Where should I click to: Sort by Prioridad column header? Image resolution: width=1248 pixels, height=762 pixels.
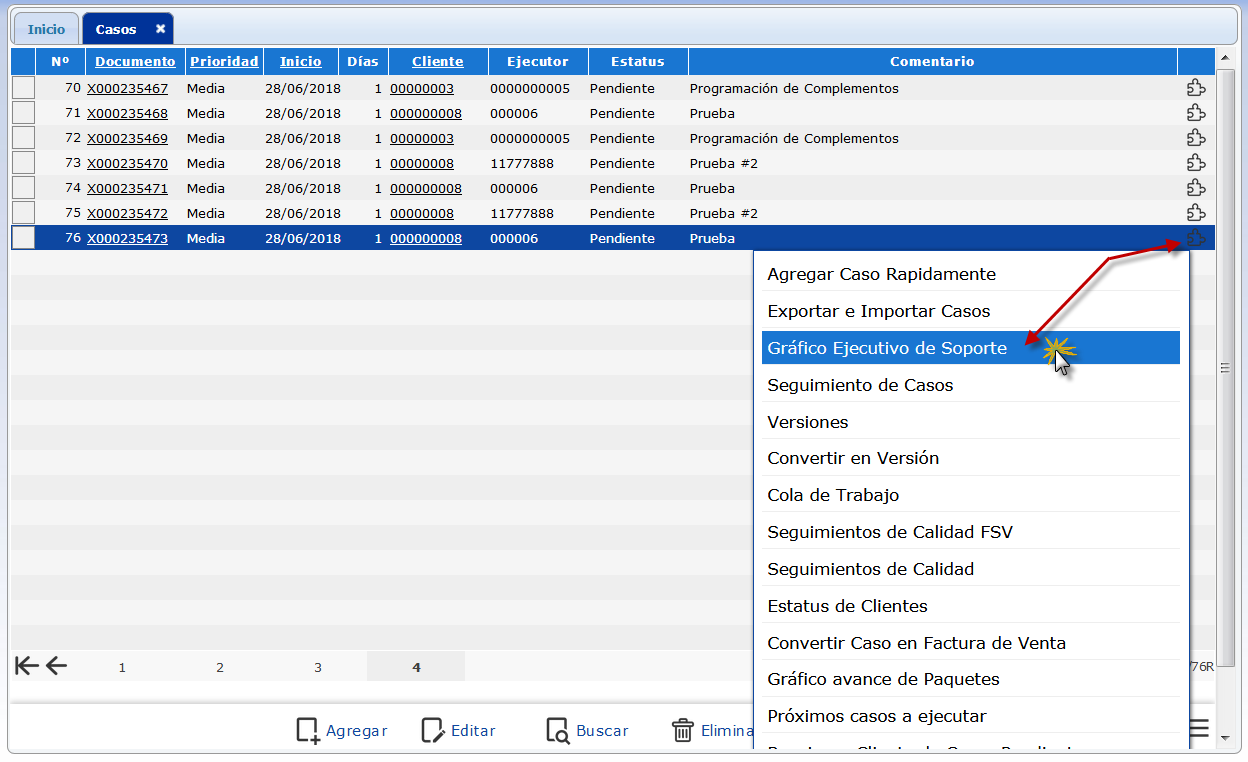pyautogui.click(x=224, y=61)
